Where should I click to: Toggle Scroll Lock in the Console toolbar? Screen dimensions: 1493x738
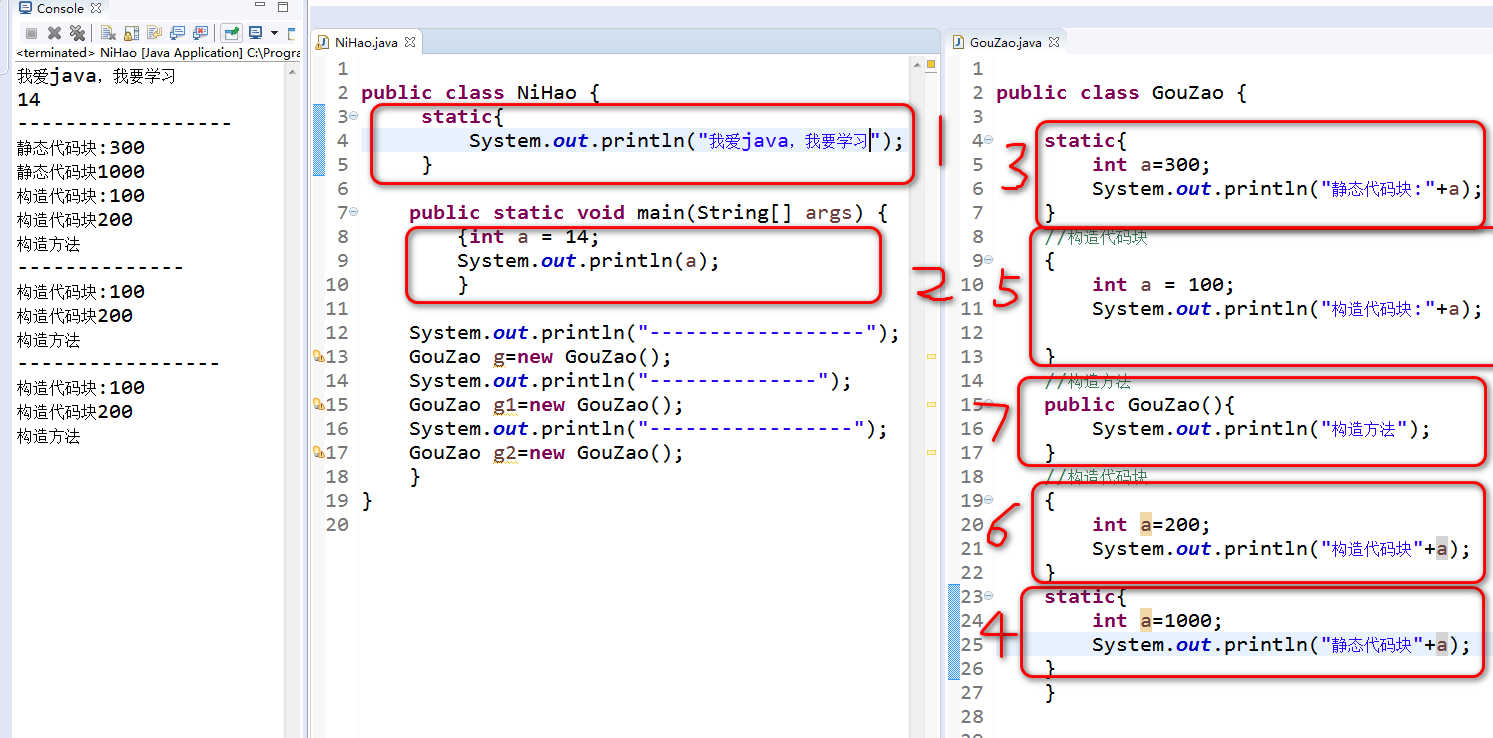pyautogui.click(x=131, y=33)
